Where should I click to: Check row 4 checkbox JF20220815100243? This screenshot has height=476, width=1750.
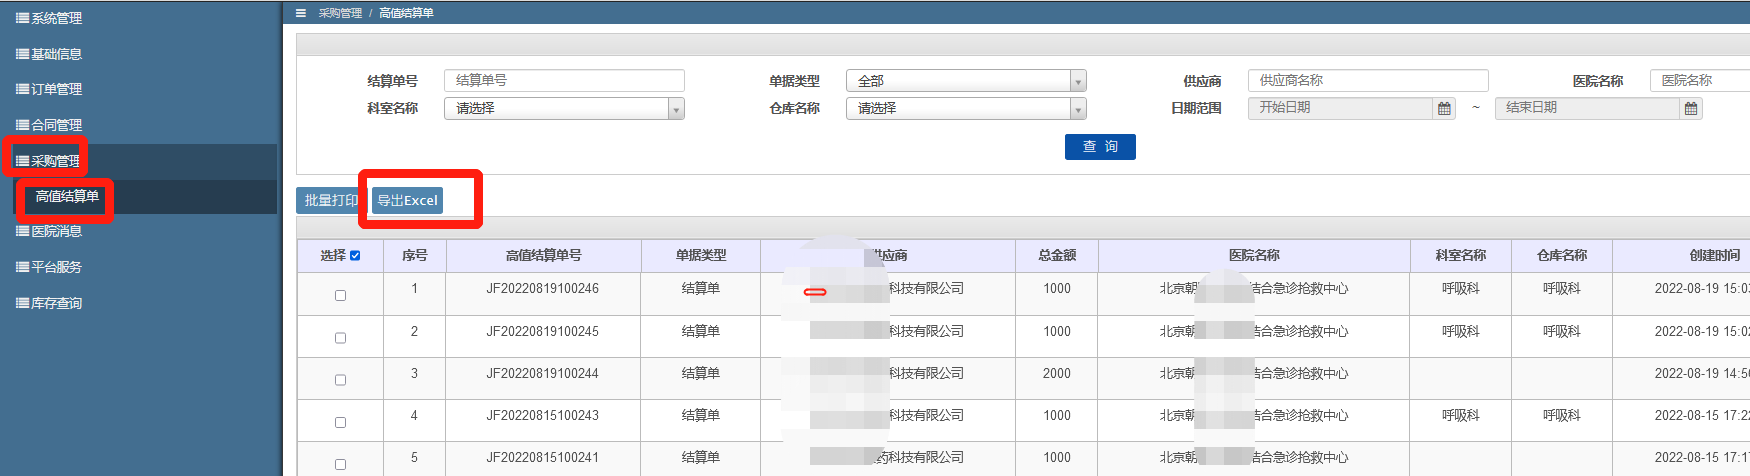tap(340, 422)
